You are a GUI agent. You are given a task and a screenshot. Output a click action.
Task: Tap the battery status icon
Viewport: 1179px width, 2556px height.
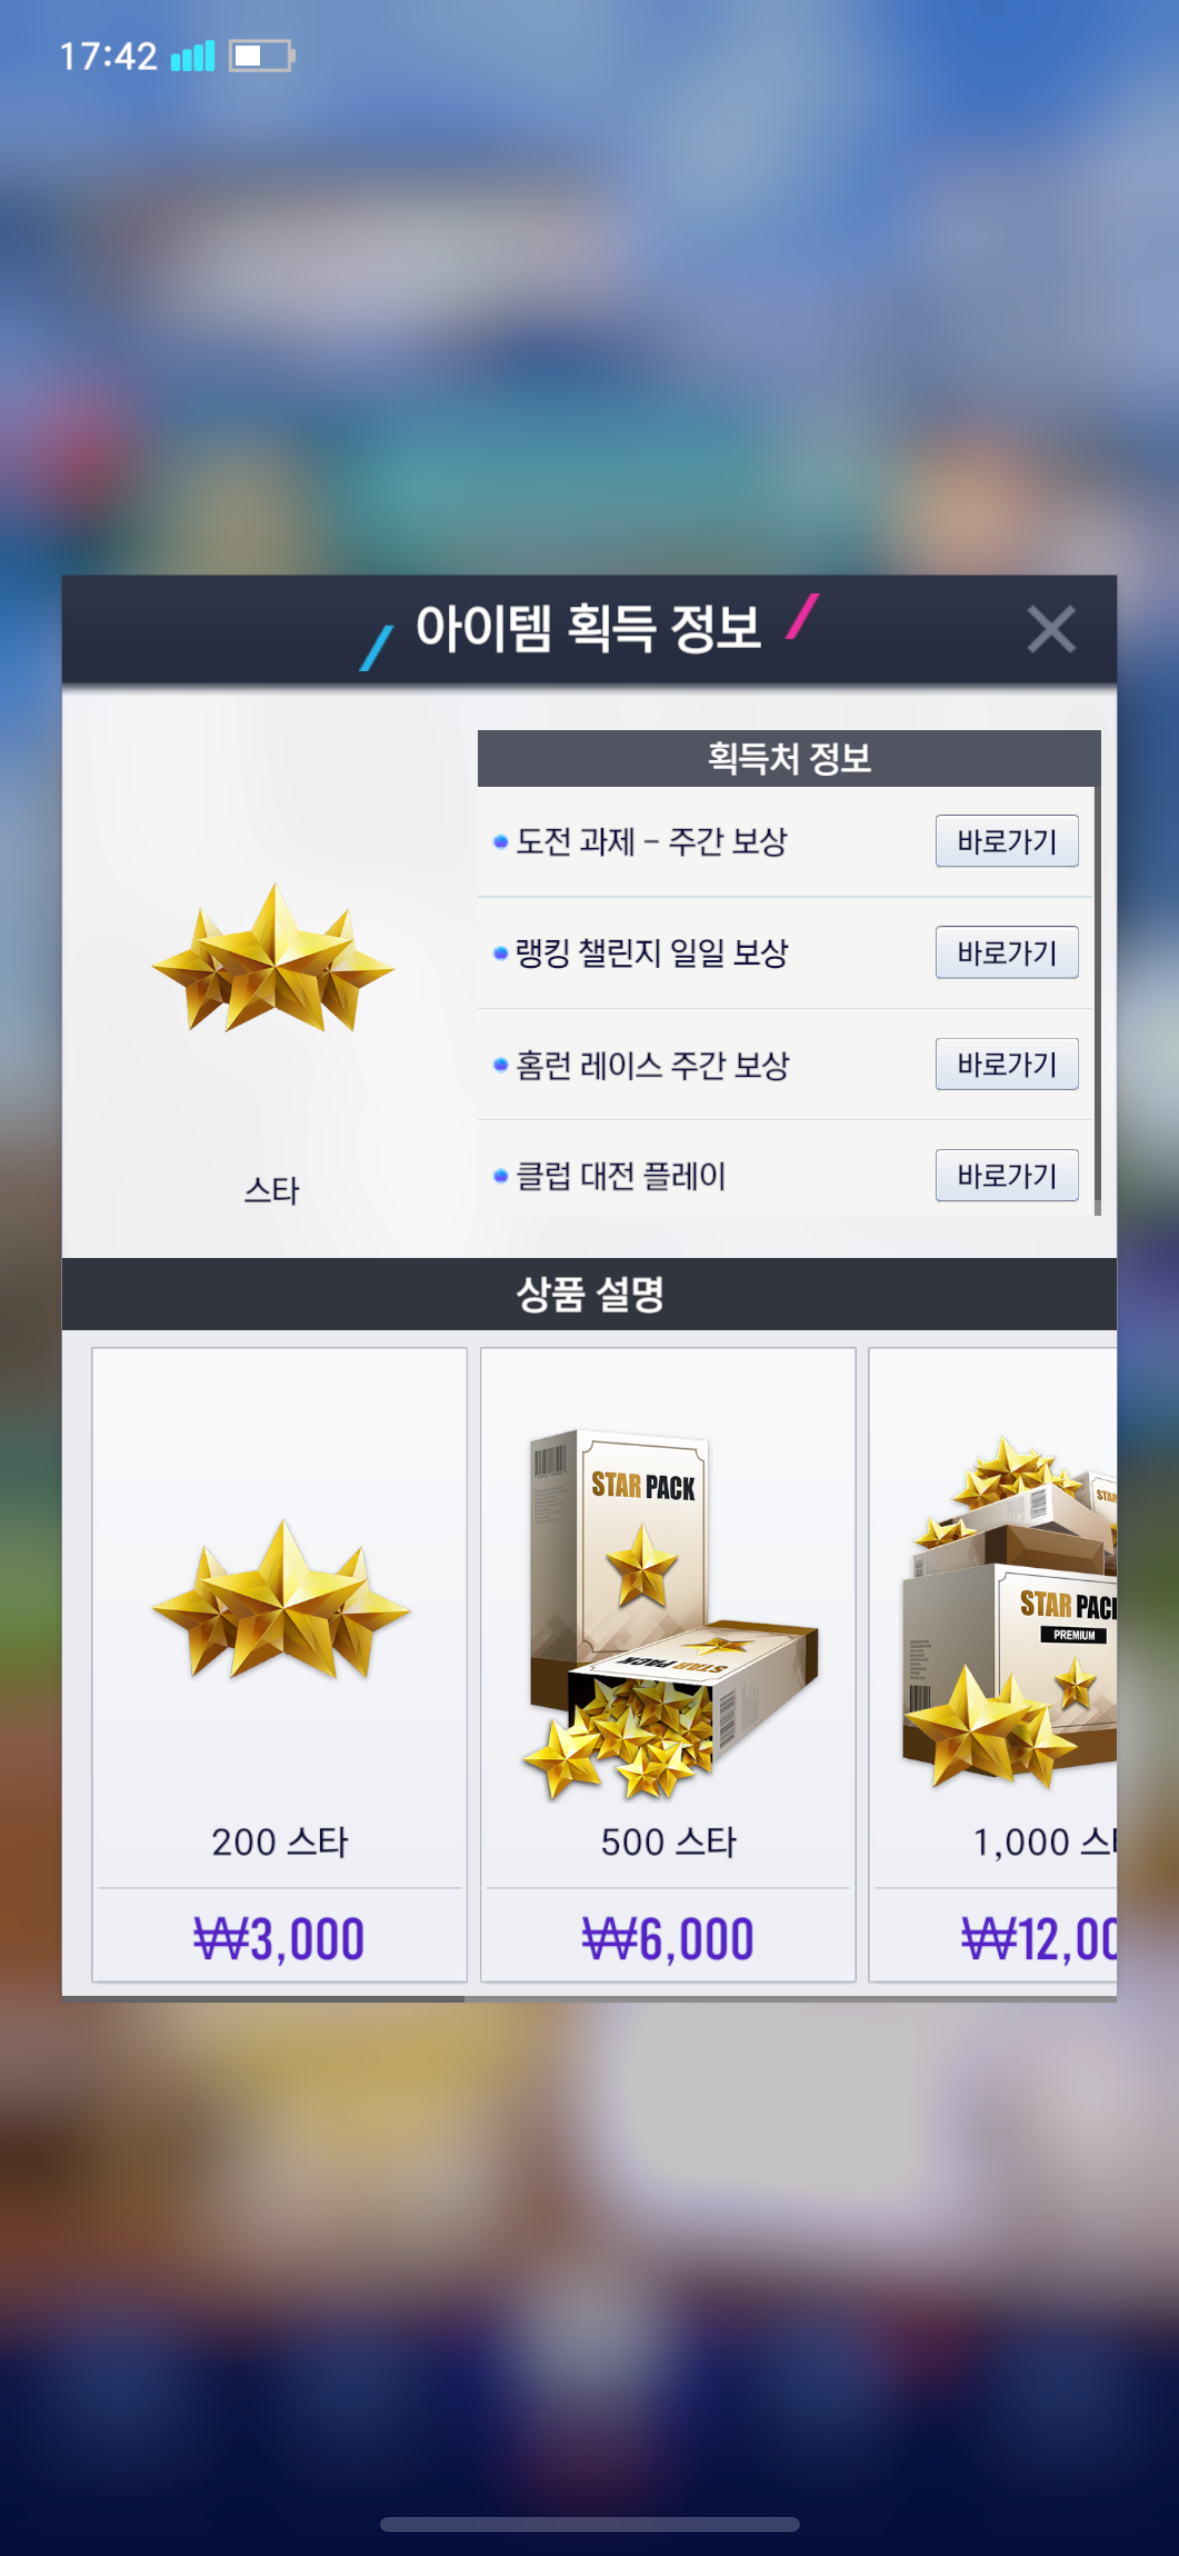[261, 56]
